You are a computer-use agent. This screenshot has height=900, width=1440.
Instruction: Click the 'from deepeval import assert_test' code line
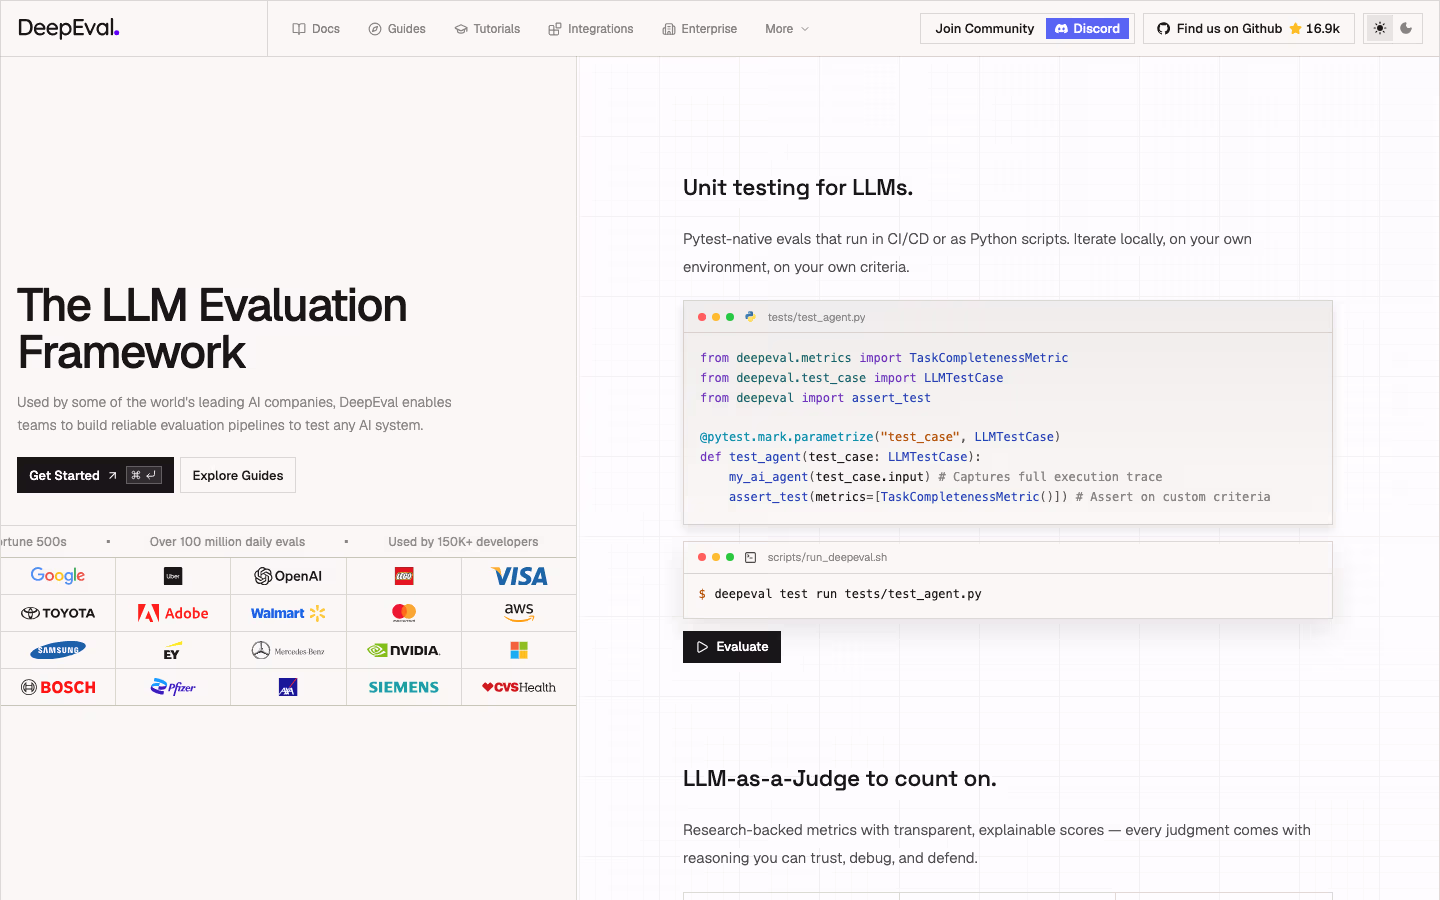tap(815, 398)
